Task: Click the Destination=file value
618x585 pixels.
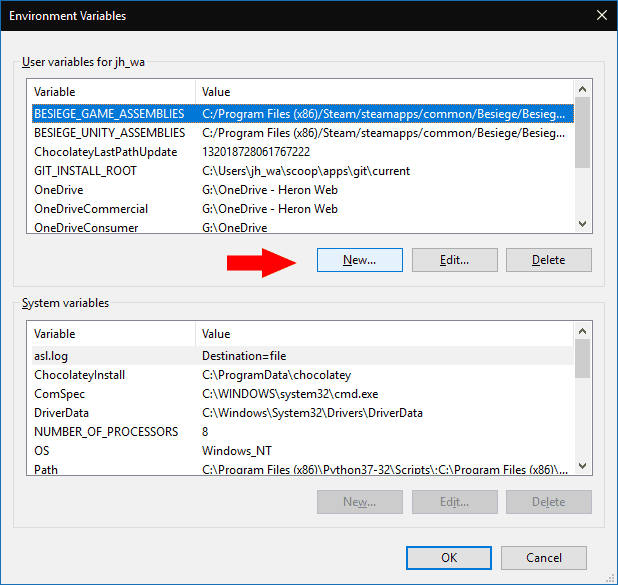Action: click(x=244, y=356)
